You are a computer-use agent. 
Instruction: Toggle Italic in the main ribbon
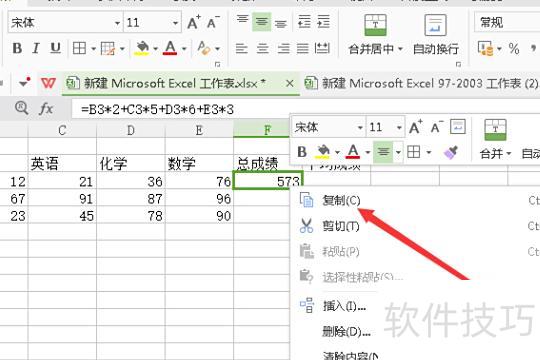tap(36, 48)
